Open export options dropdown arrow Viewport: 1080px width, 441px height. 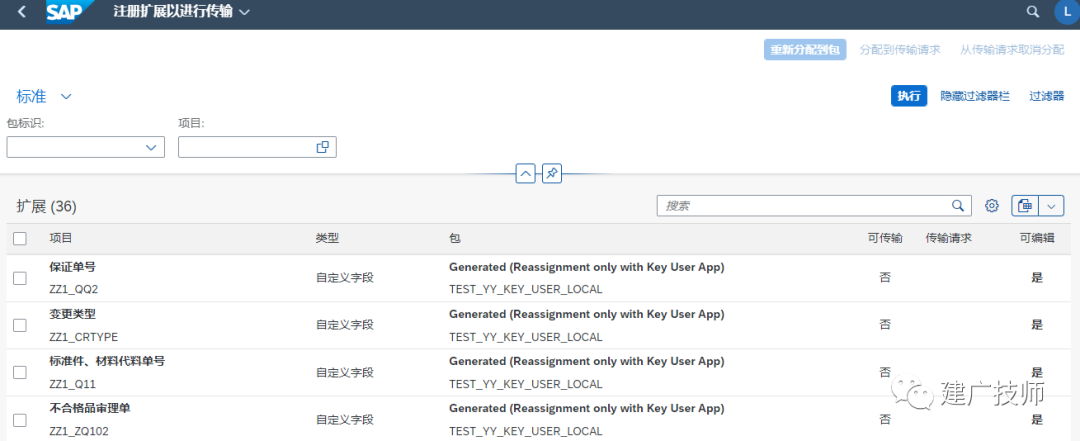pyautogui.click(x=1051, y=205)
